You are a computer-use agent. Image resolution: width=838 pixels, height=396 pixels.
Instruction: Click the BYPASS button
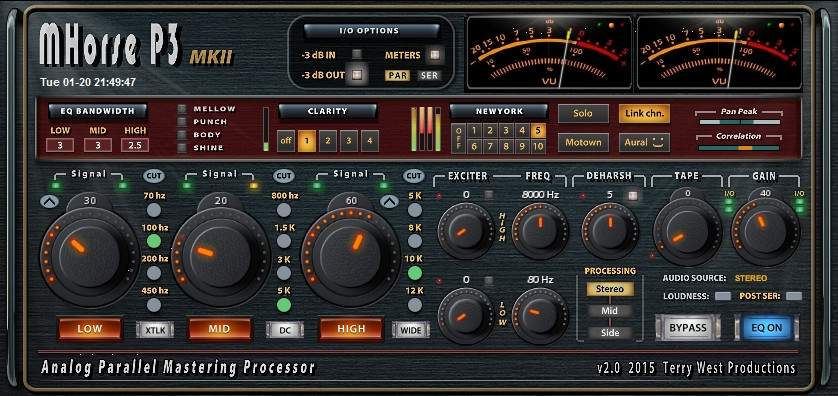click(688, 328)
